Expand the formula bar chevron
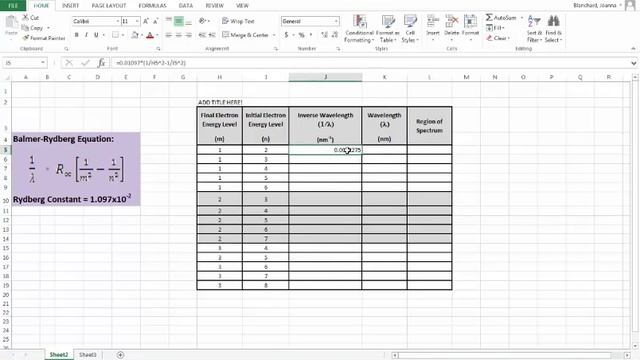The image size is (640, 360). point(633,63)
